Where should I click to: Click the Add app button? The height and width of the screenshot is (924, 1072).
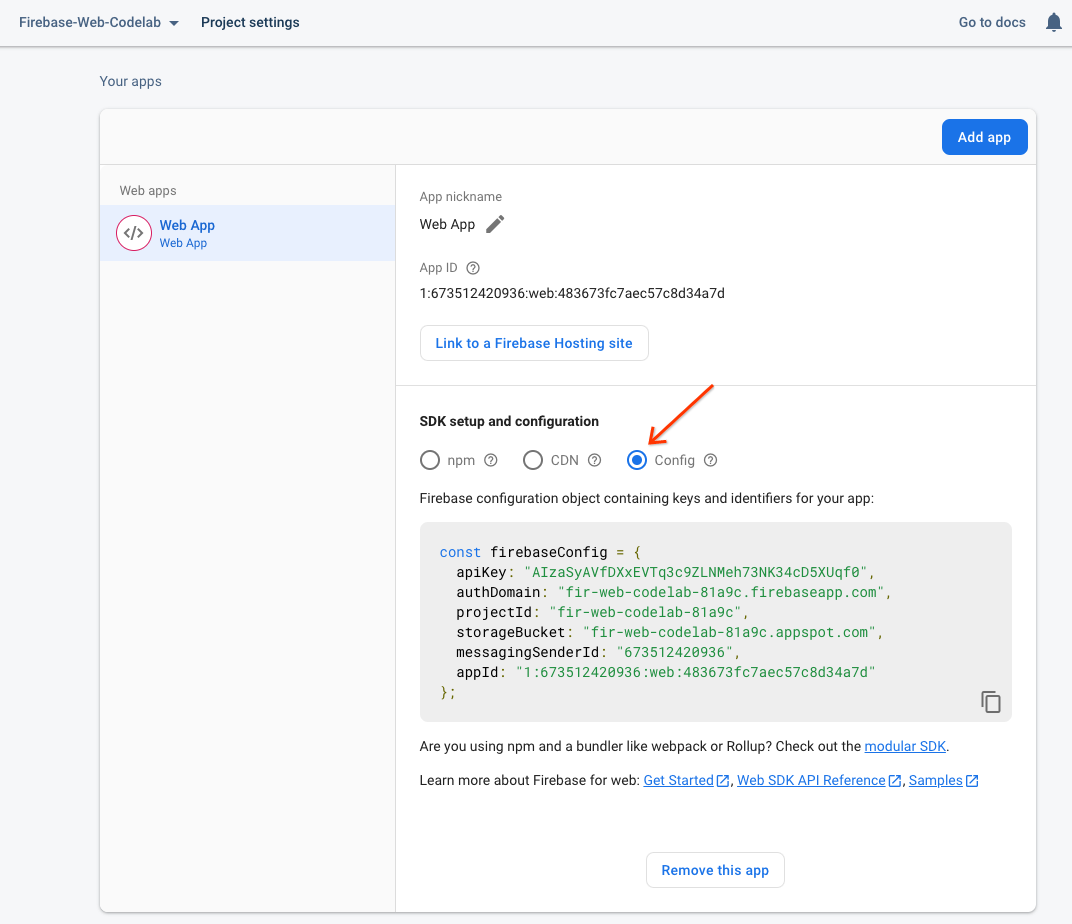pos(984,137)
